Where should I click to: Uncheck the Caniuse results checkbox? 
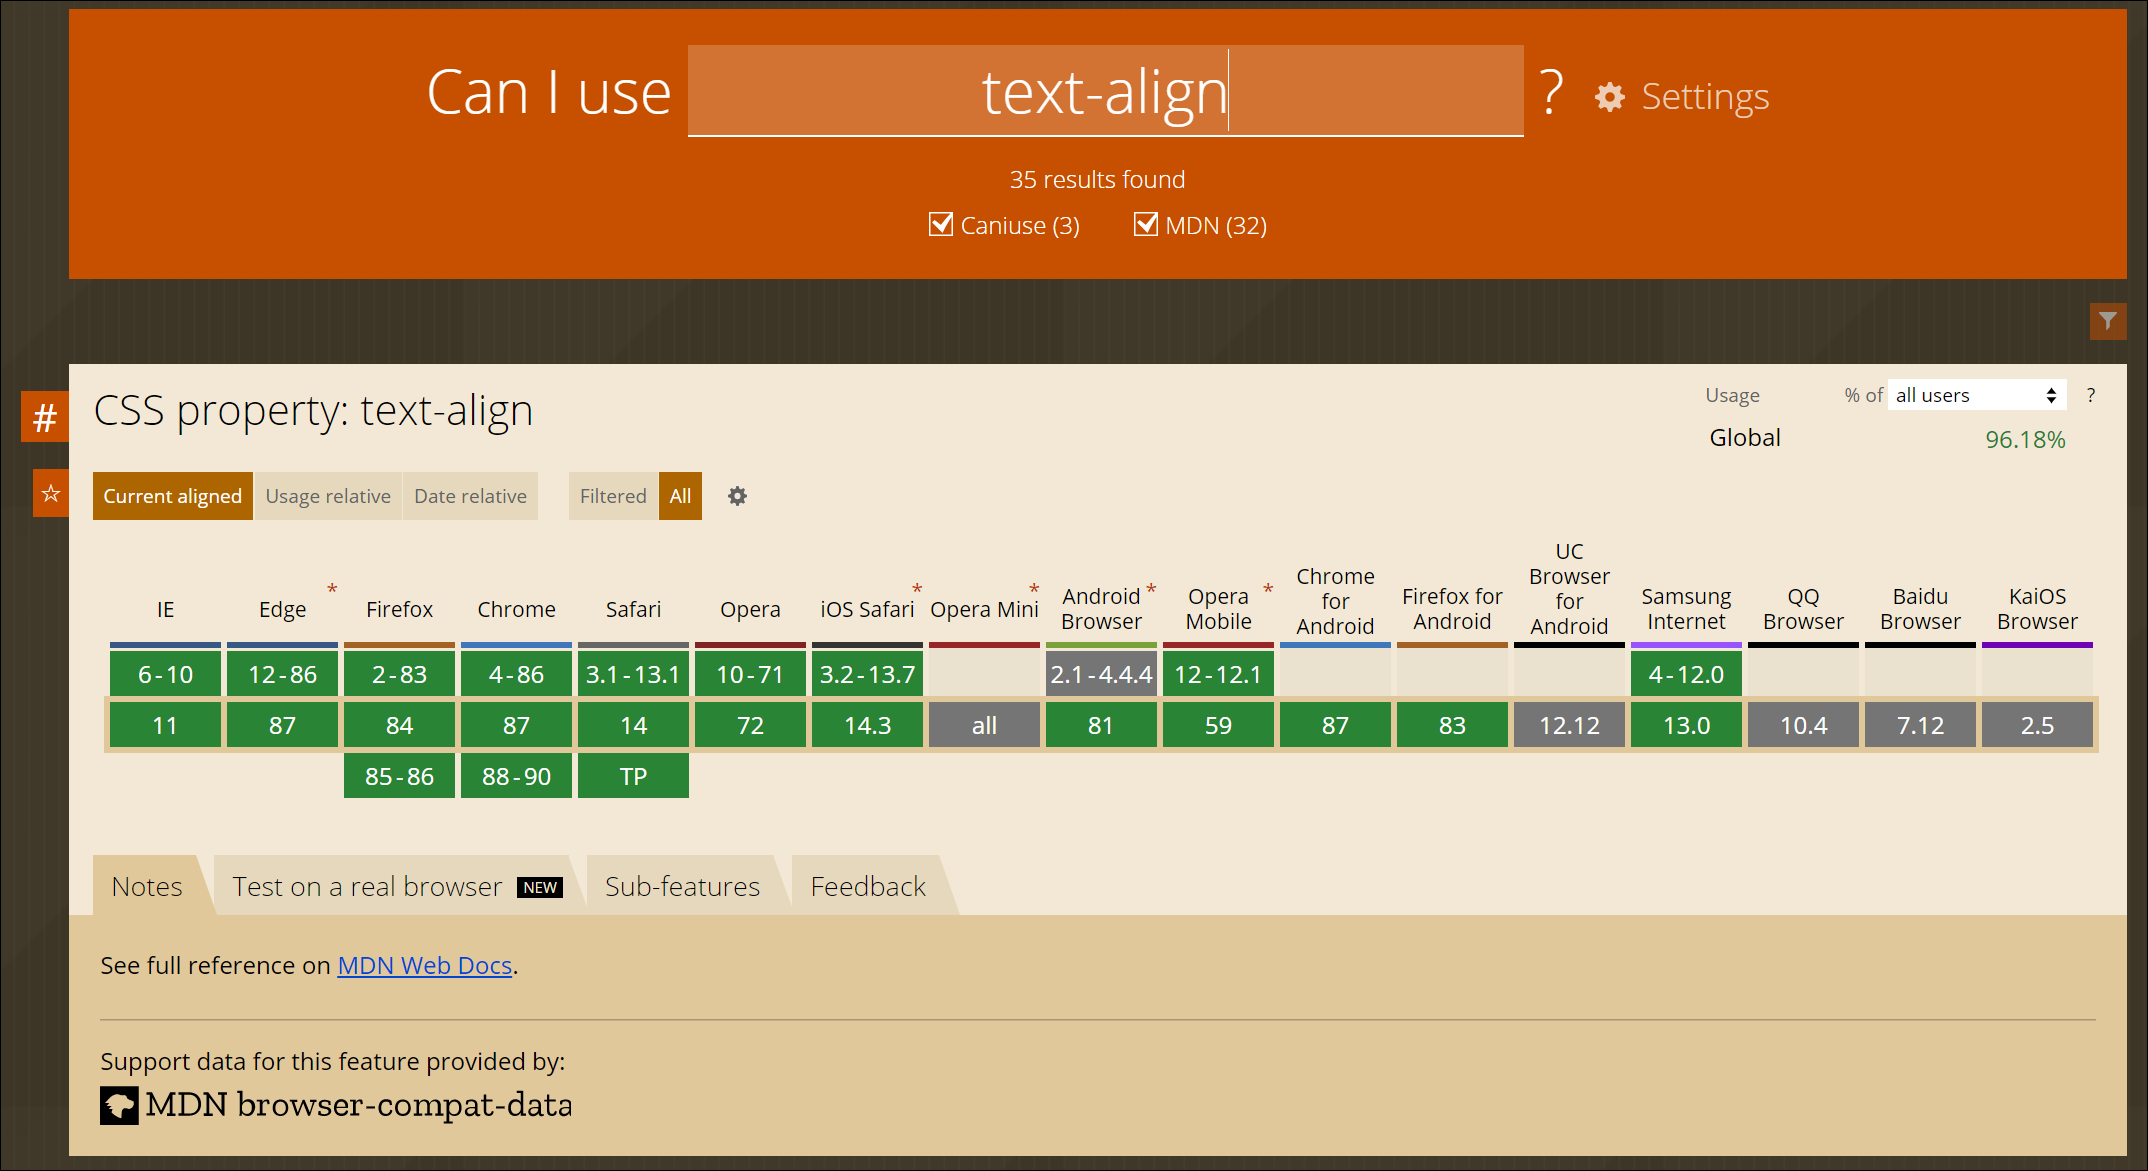940,224
